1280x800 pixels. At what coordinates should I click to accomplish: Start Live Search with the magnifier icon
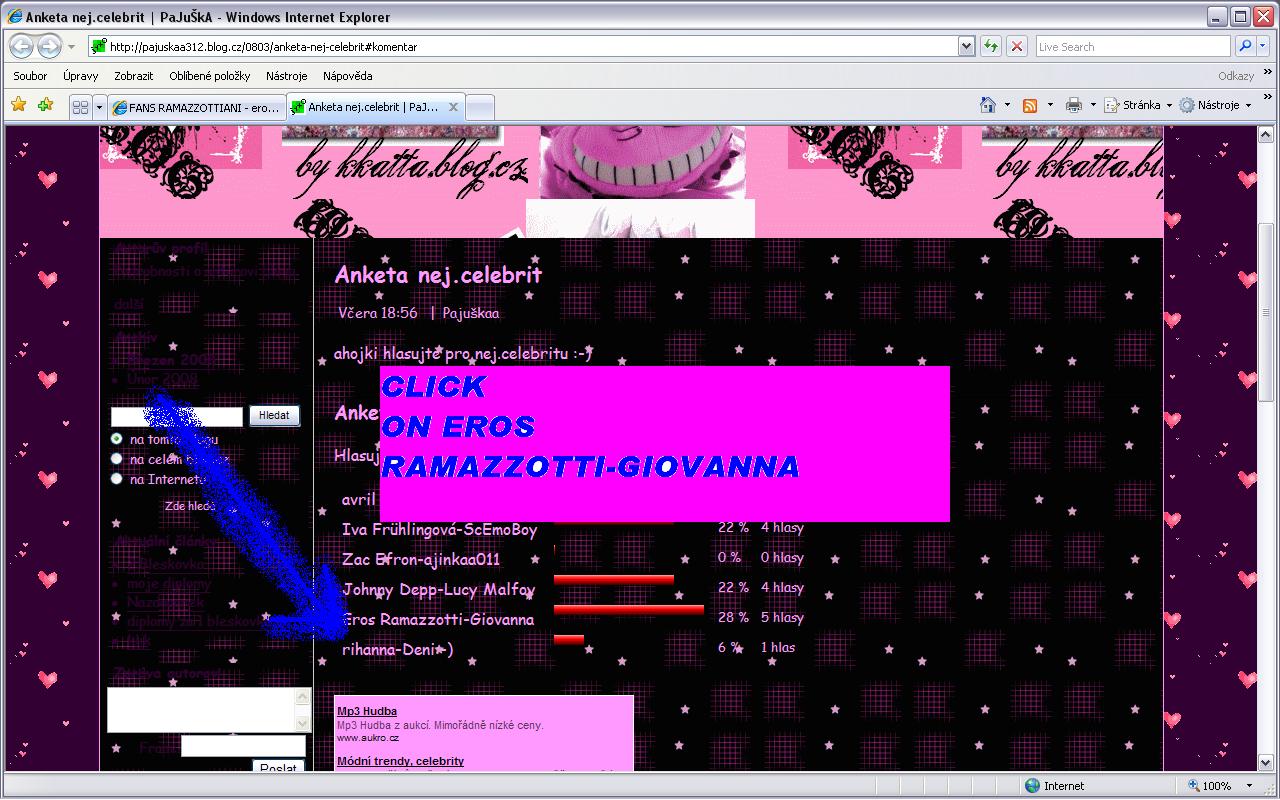1245,46
